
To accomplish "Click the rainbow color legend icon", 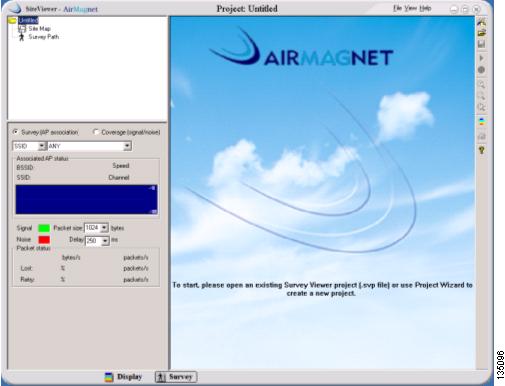I will [x=481, y=122].
